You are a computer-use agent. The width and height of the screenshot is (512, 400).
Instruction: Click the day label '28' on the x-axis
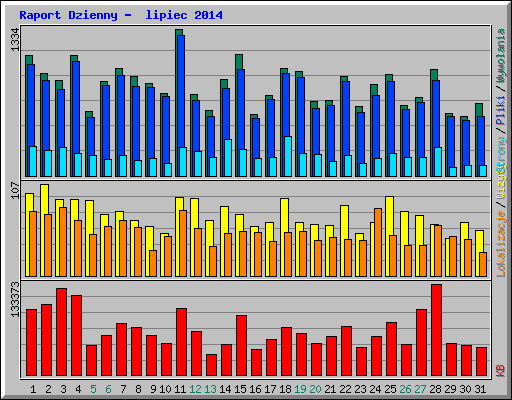435,389
